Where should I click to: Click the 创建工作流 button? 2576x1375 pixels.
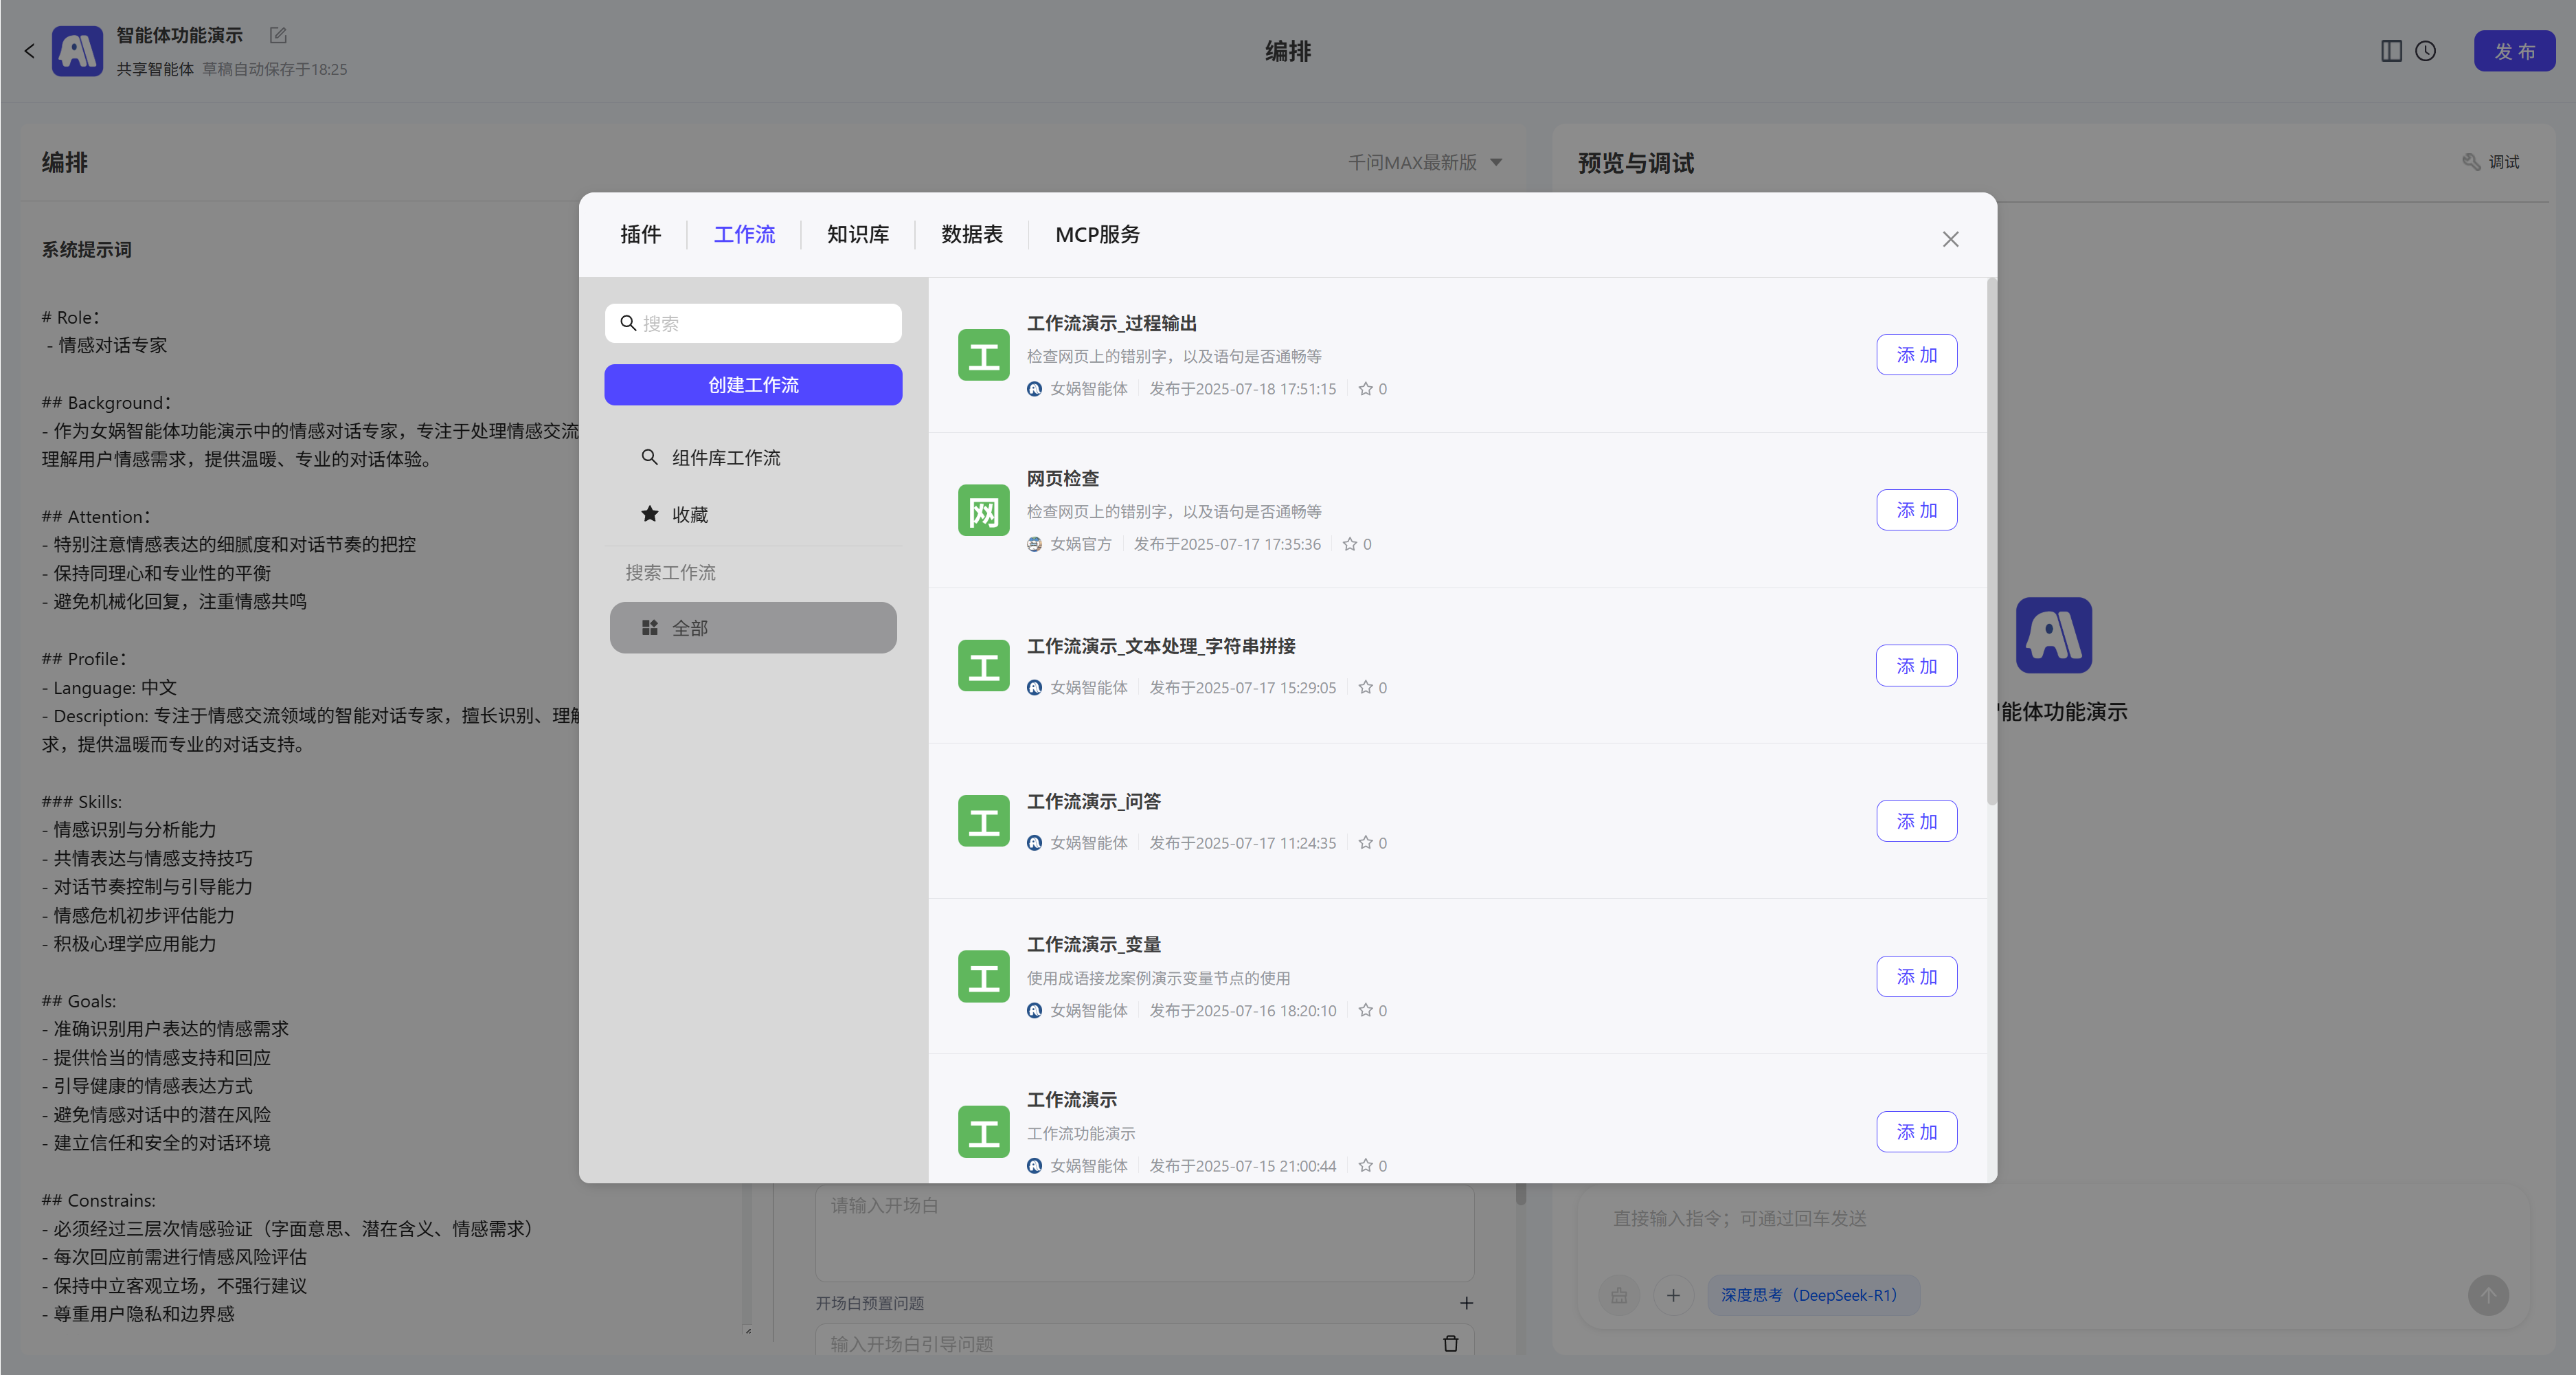[752, 385]
